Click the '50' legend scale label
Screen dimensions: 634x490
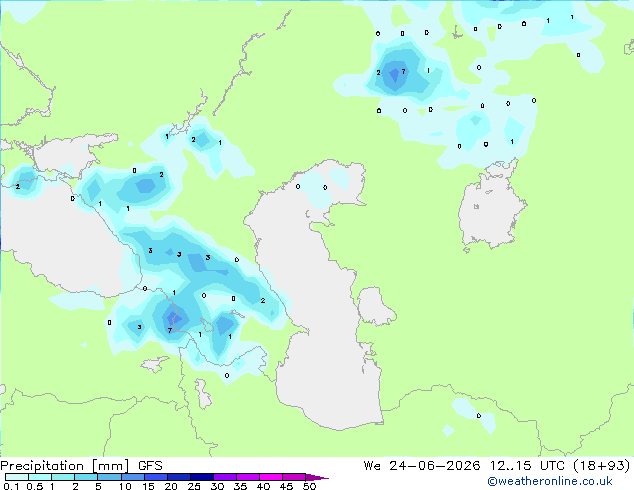pyautogui.click(x=309, y=486)
